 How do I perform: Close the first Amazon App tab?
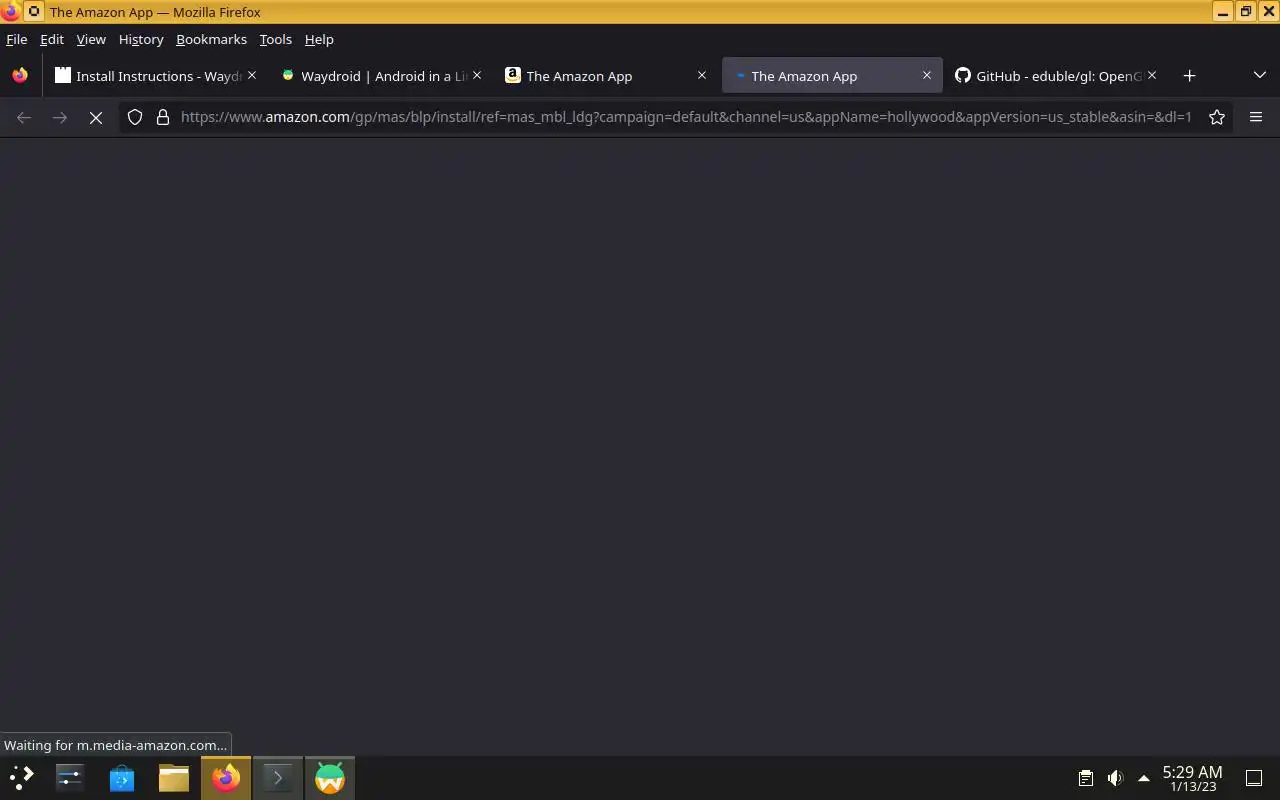(702, 75)
